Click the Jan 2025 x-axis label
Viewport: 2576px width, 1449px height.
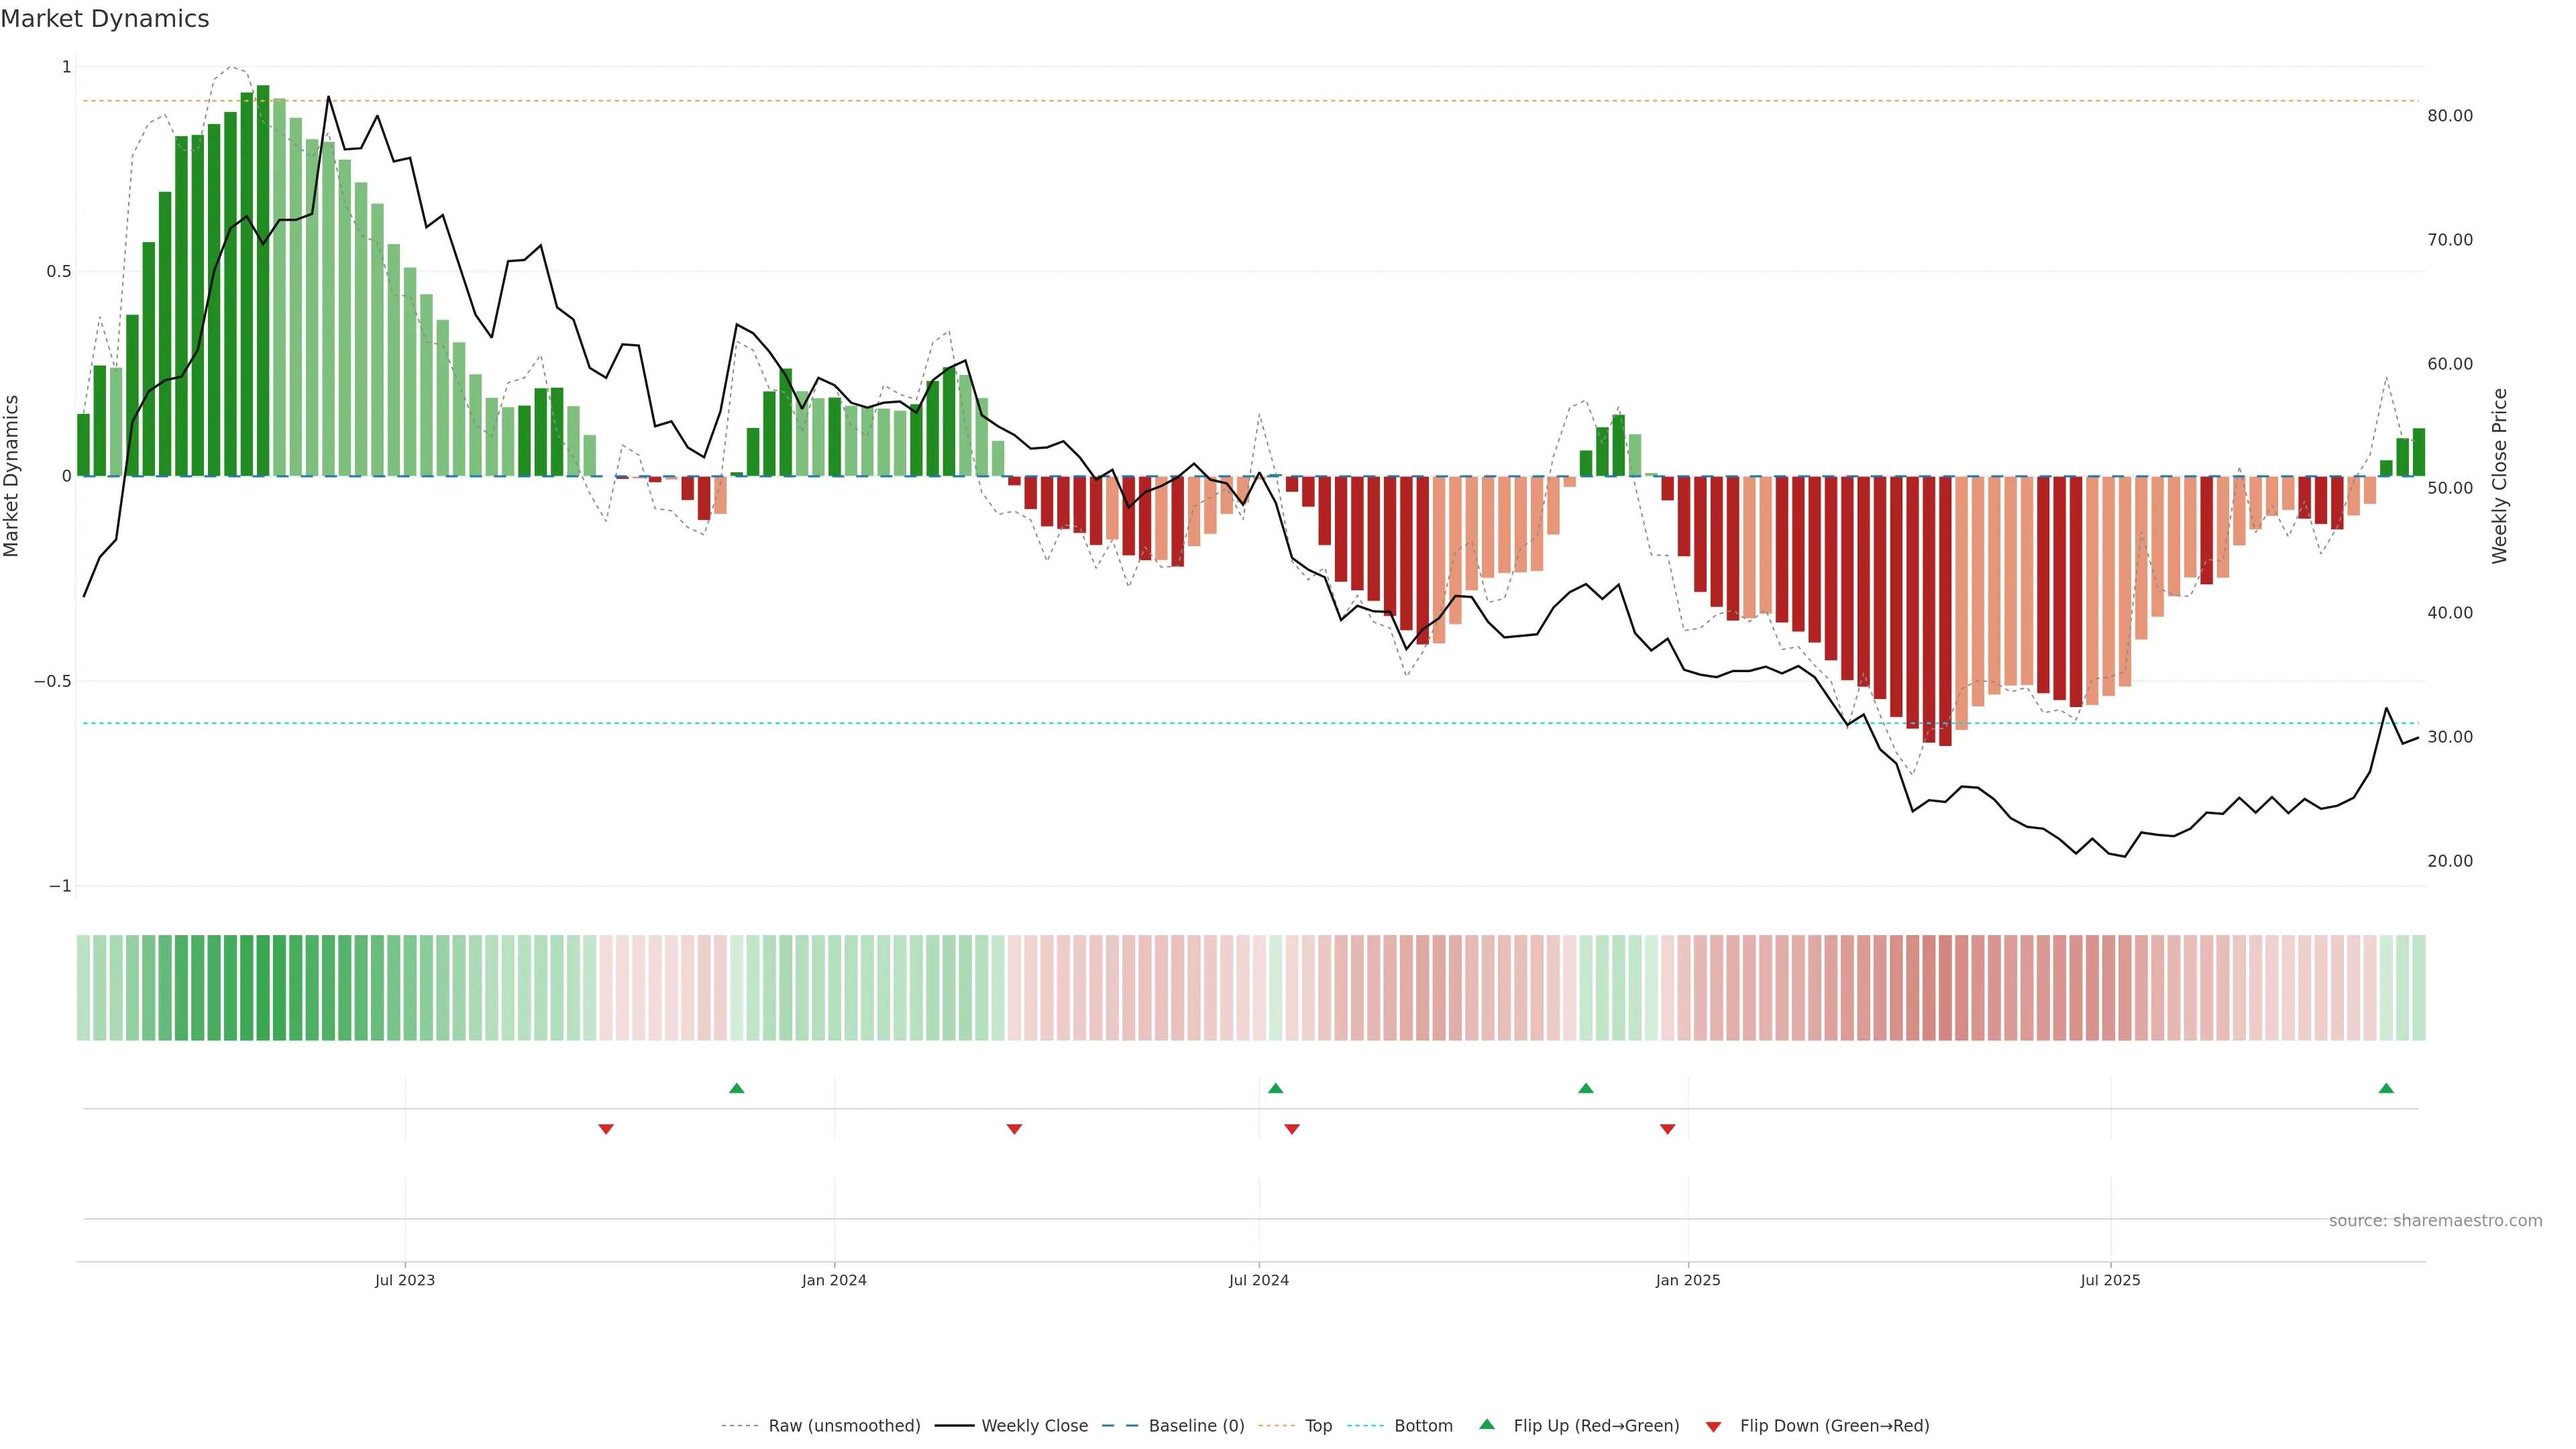1688,1280
